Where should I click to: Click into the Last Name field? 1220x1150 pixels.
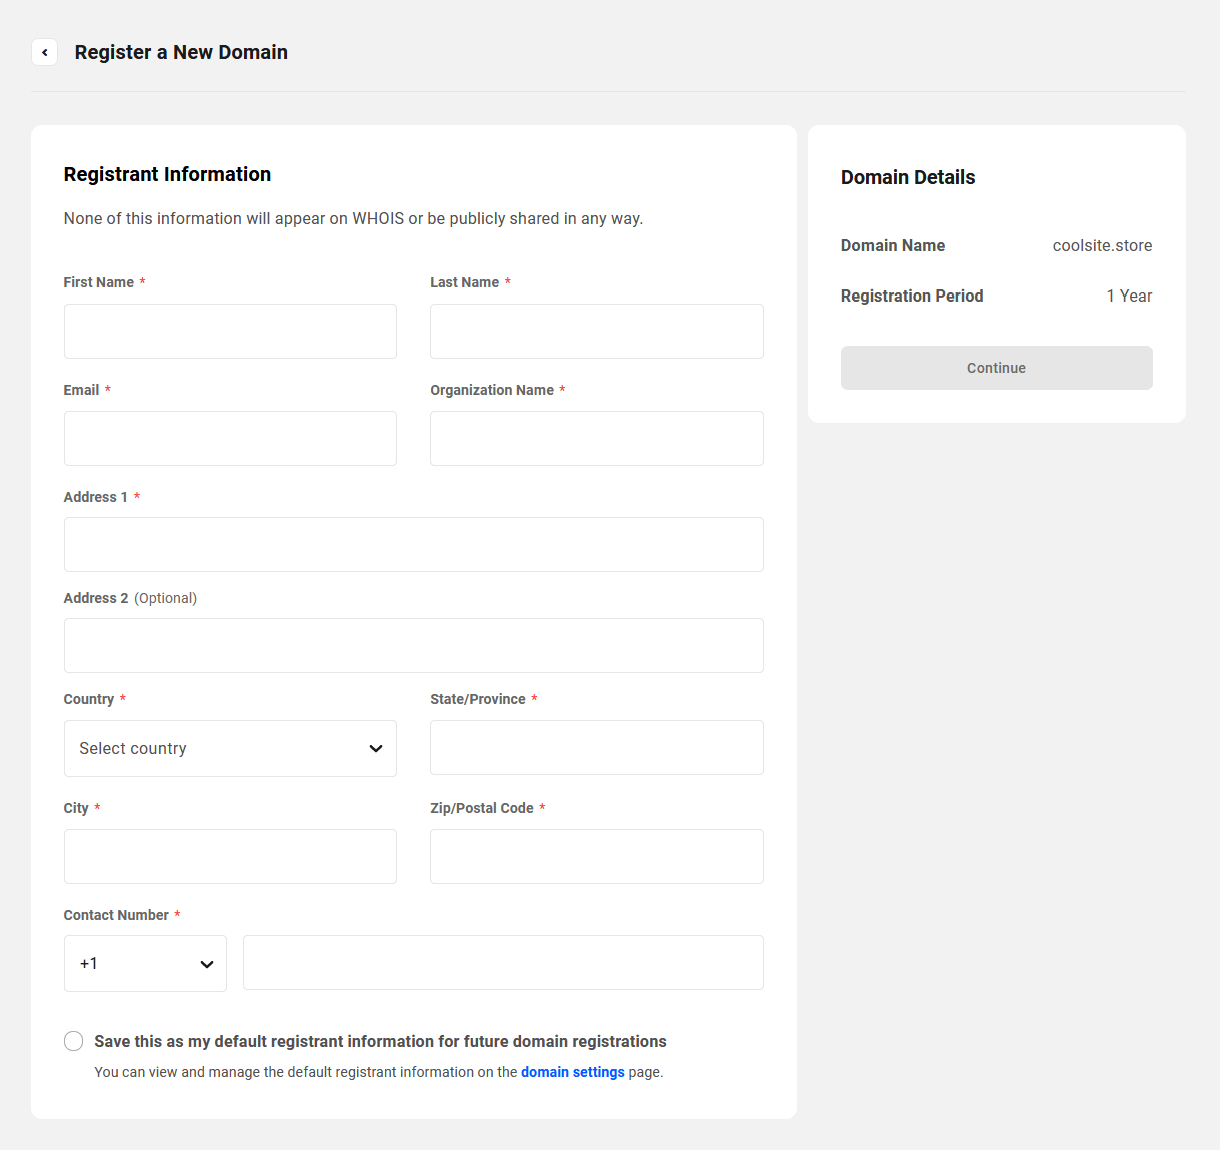596,331
